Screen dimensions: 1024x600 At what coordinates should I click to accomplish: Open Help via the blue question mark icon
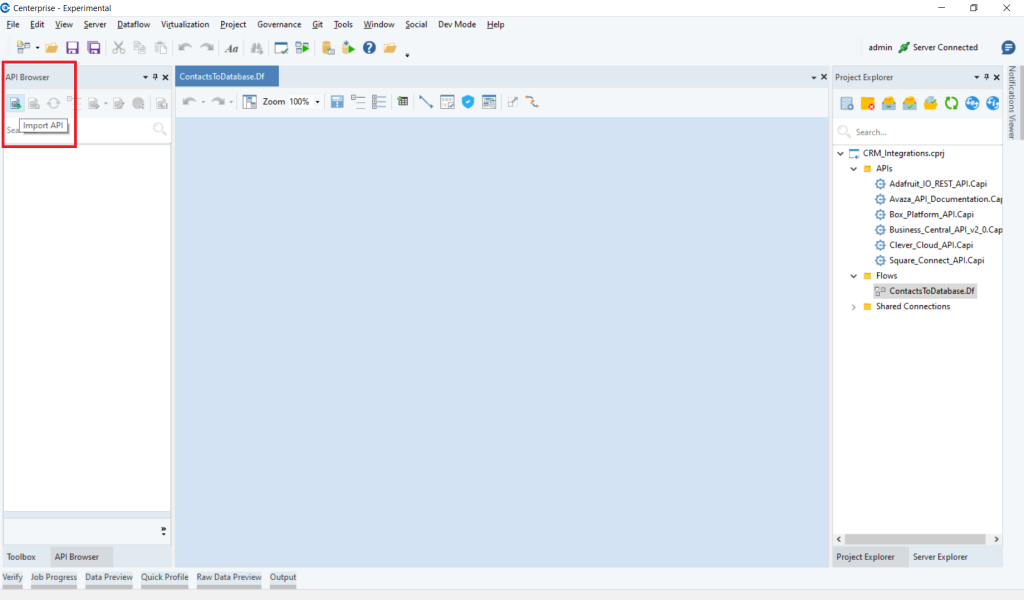tap(369, 47)
